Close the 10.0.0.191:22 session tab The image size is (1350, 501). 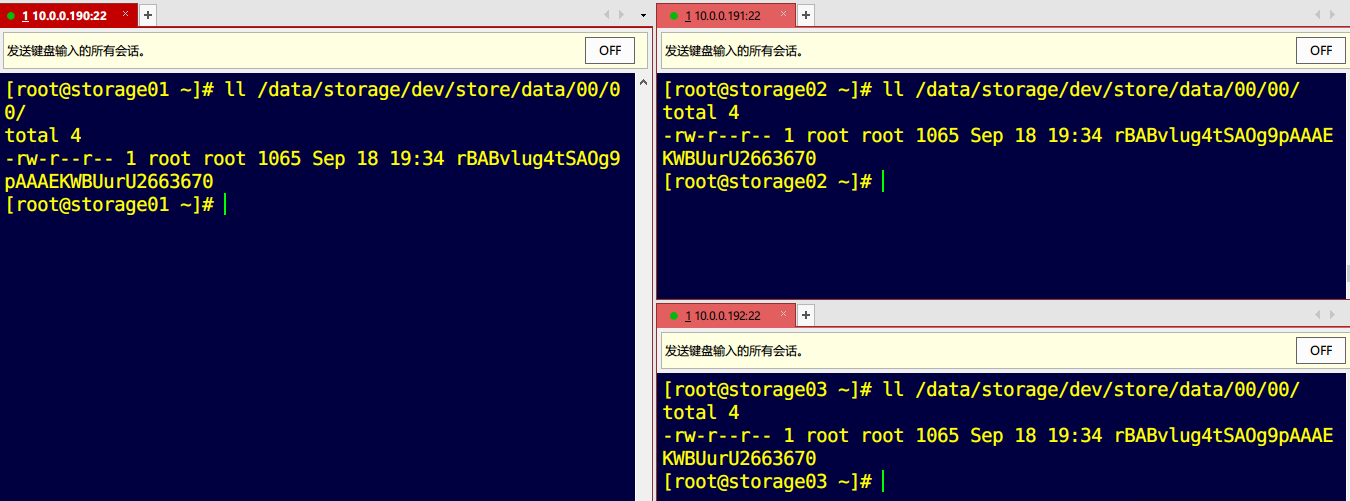(783, 15)
